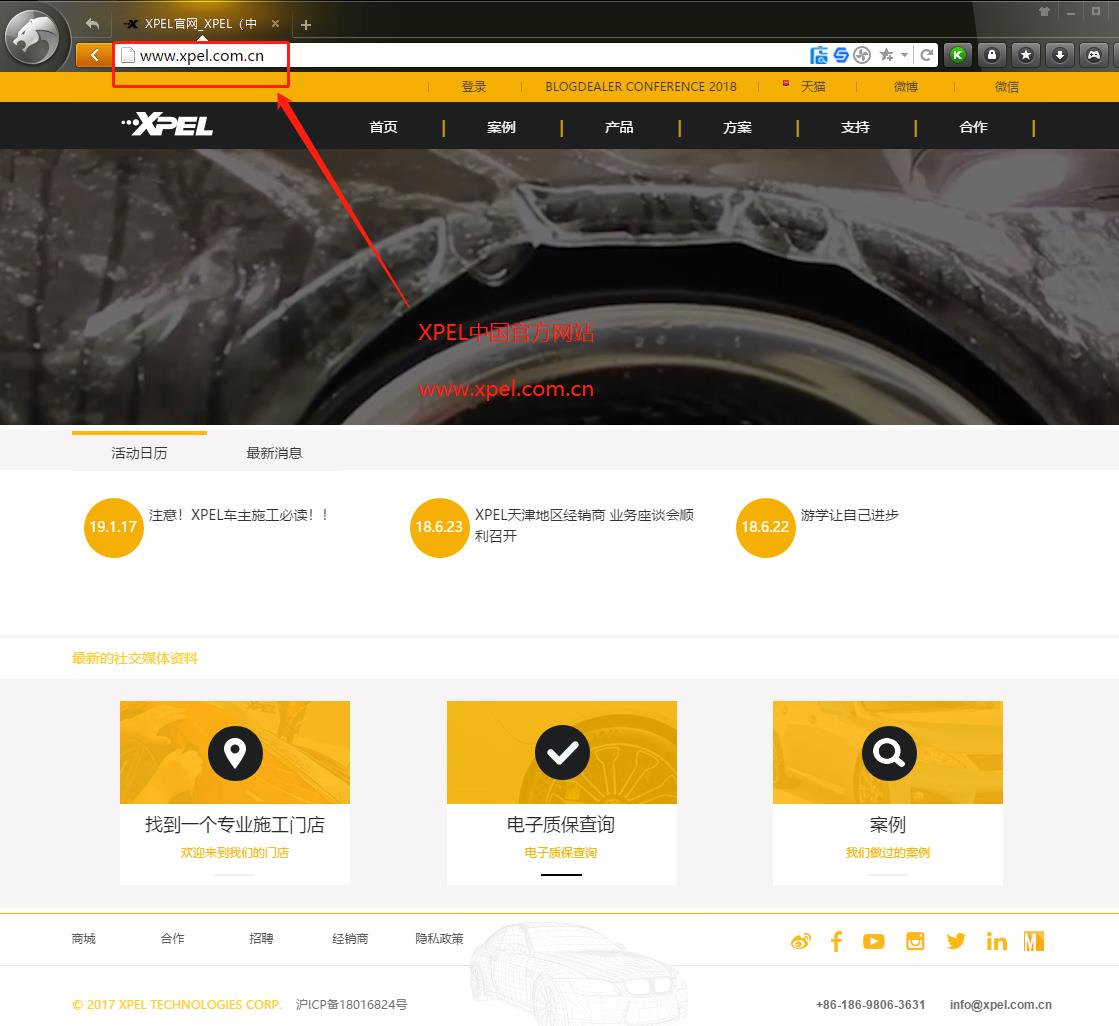
Task: Click the green K toolbar icon
Action: coord(958,55)
